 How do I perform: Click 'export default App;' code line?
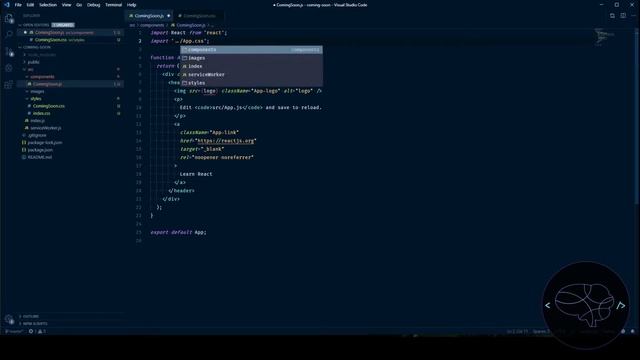click(178, 232)
